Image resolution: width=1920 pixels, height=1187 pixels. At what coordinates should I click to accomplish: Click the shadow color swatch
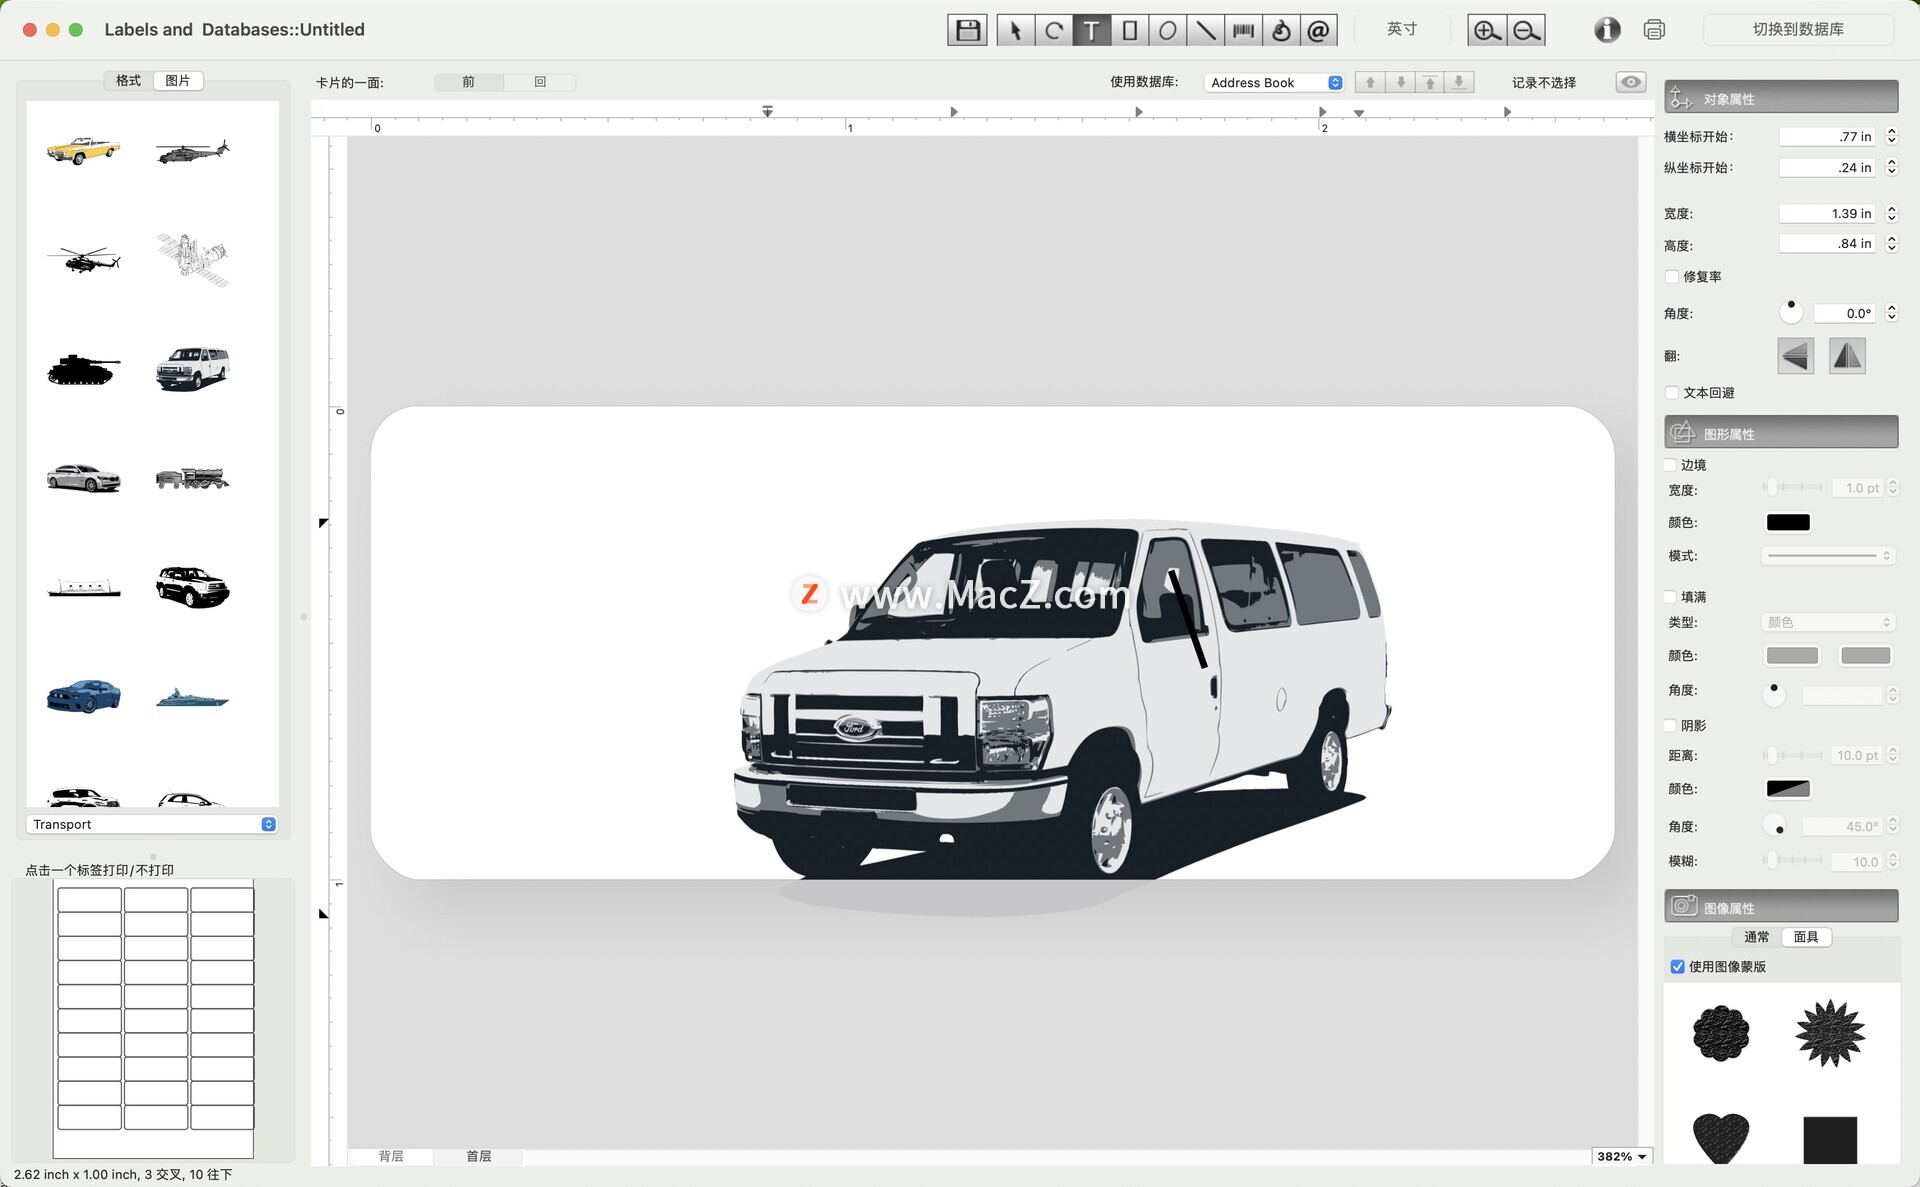click(x=1788, y=789)
